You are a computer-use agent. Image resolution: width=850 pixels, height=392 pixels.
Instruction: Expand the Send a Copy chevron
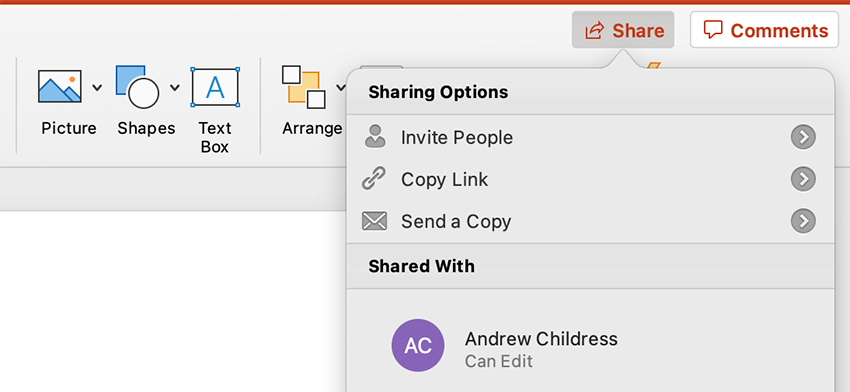pyautogui.click(x=803, y=221)
